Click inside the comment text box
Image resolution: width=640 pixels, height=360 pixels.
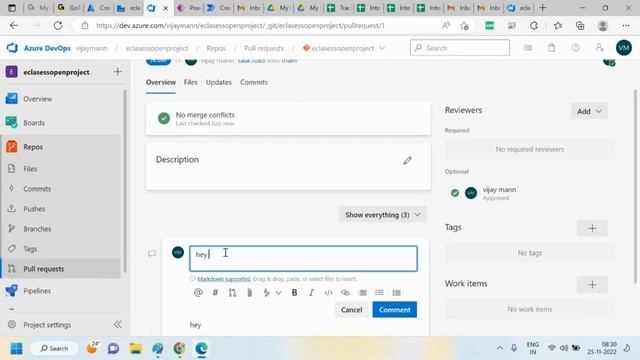click(303, 258)
